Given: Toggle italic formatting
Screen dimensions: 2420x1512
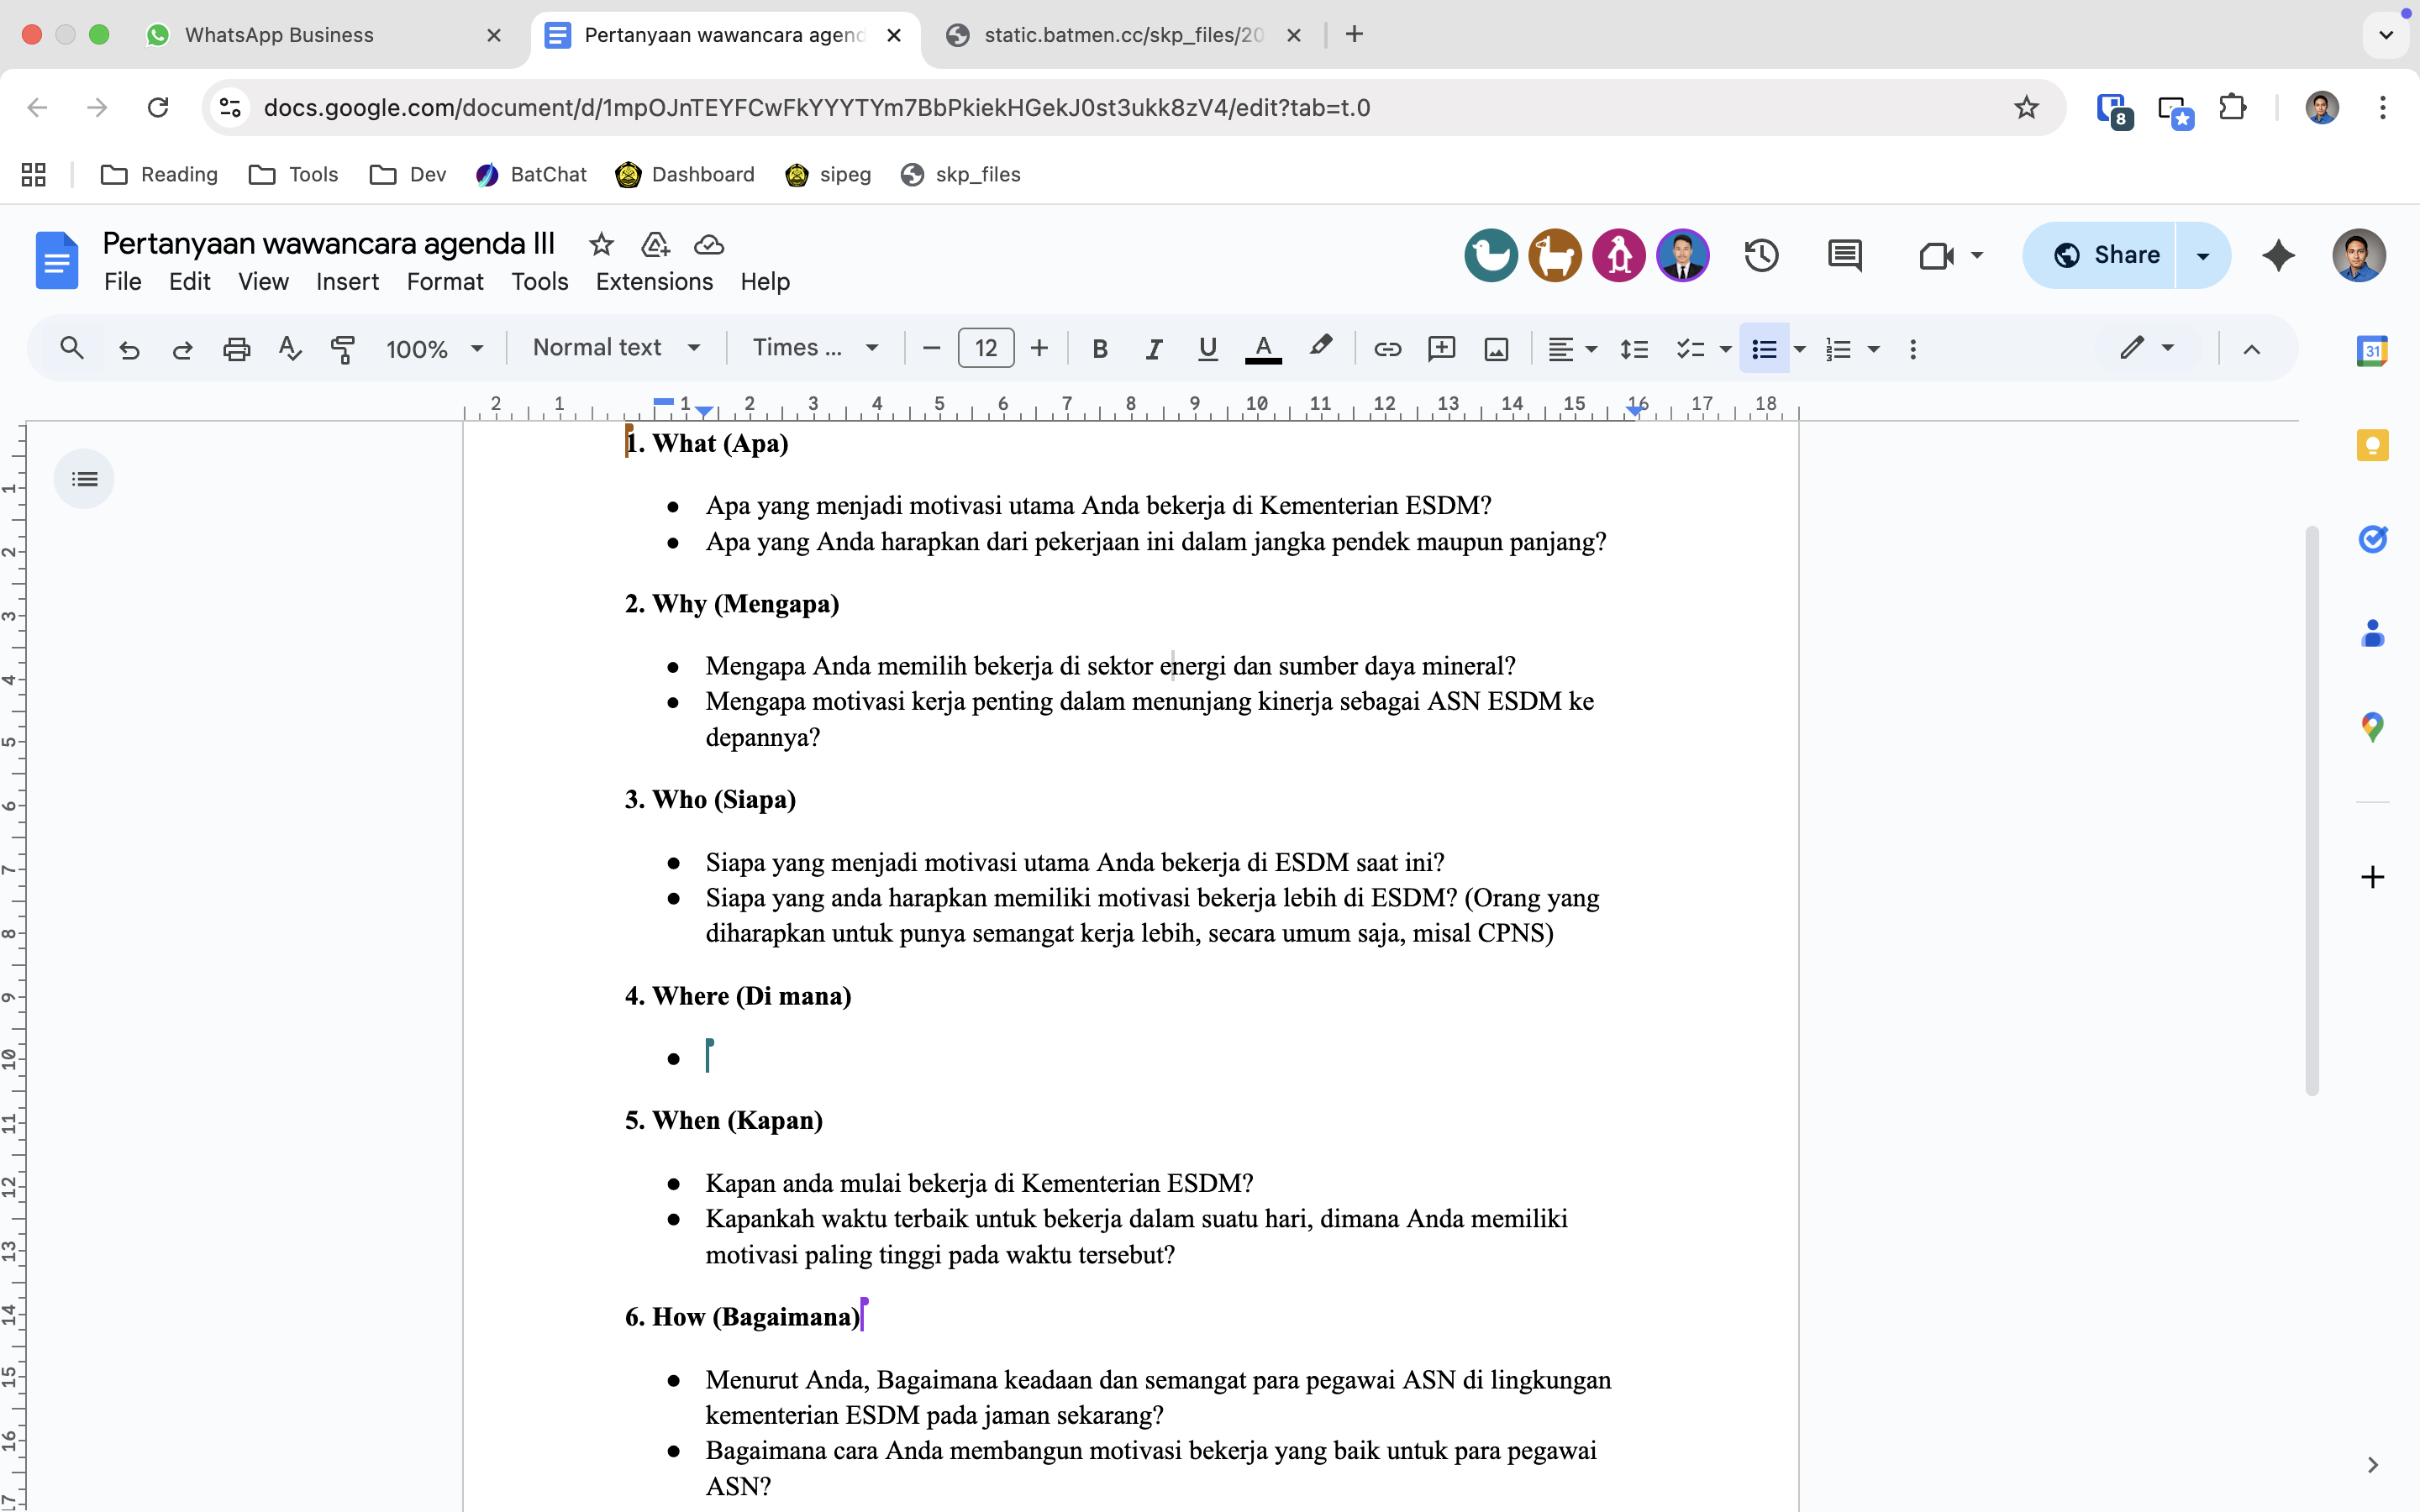Looking at the screenshot, I should (x=1154, y=349).
